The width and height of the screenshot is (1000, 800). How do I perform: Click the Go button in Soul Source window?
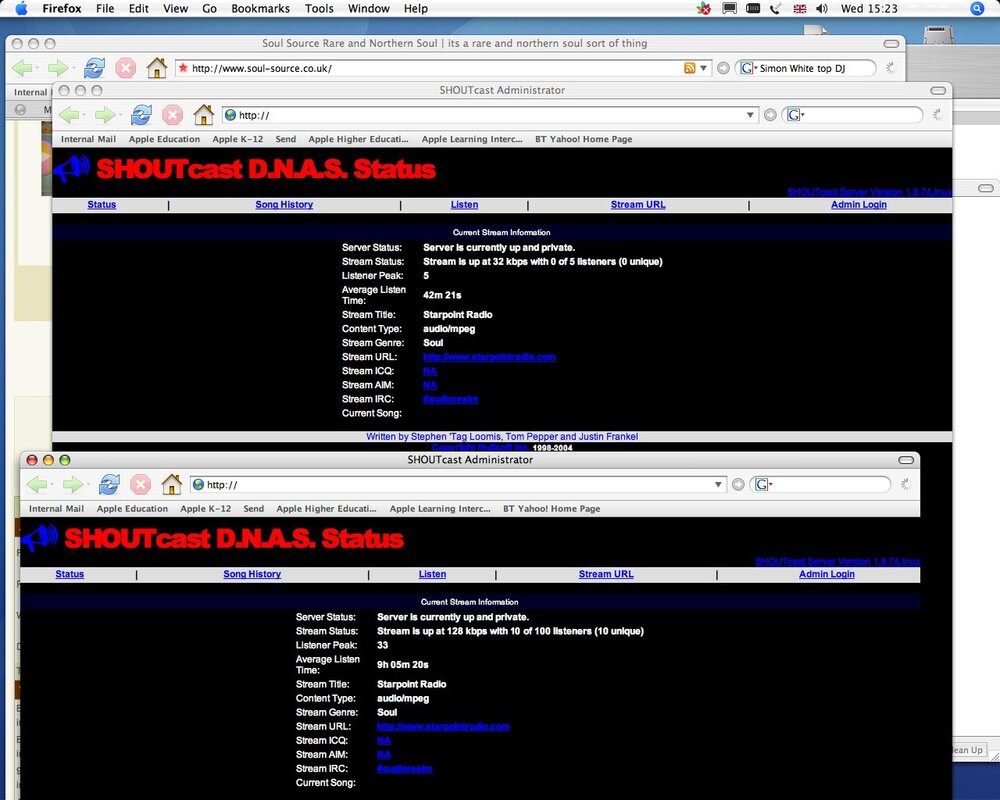pos(723,68)
